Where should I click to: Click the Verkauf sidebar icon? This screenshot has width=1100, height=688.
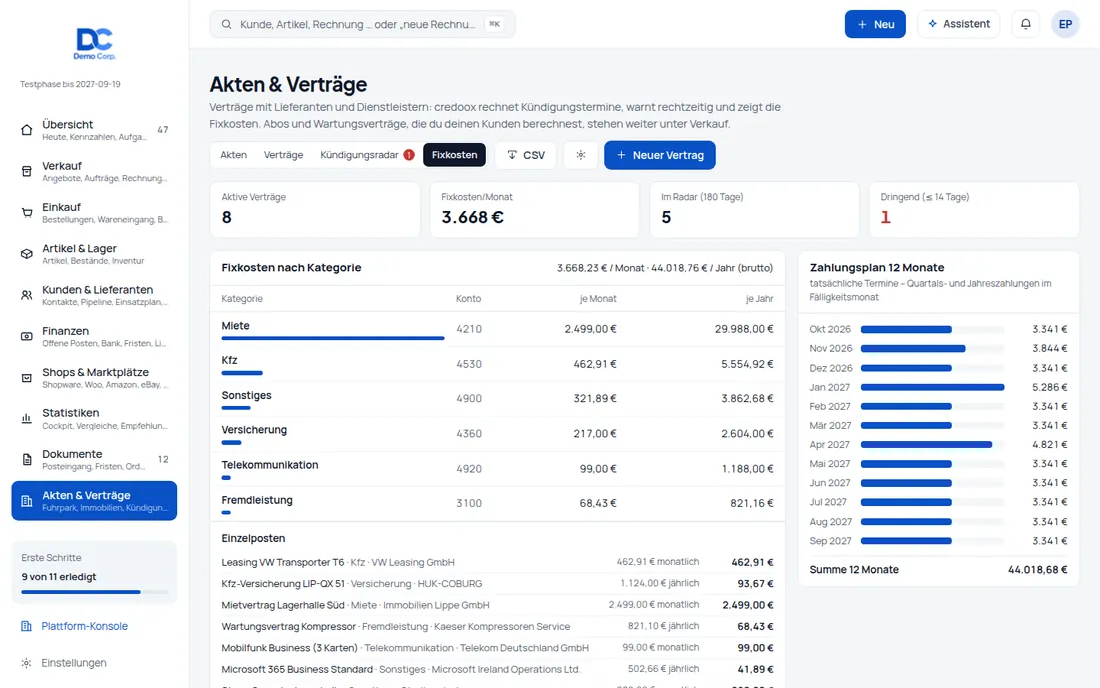[27, 171]
